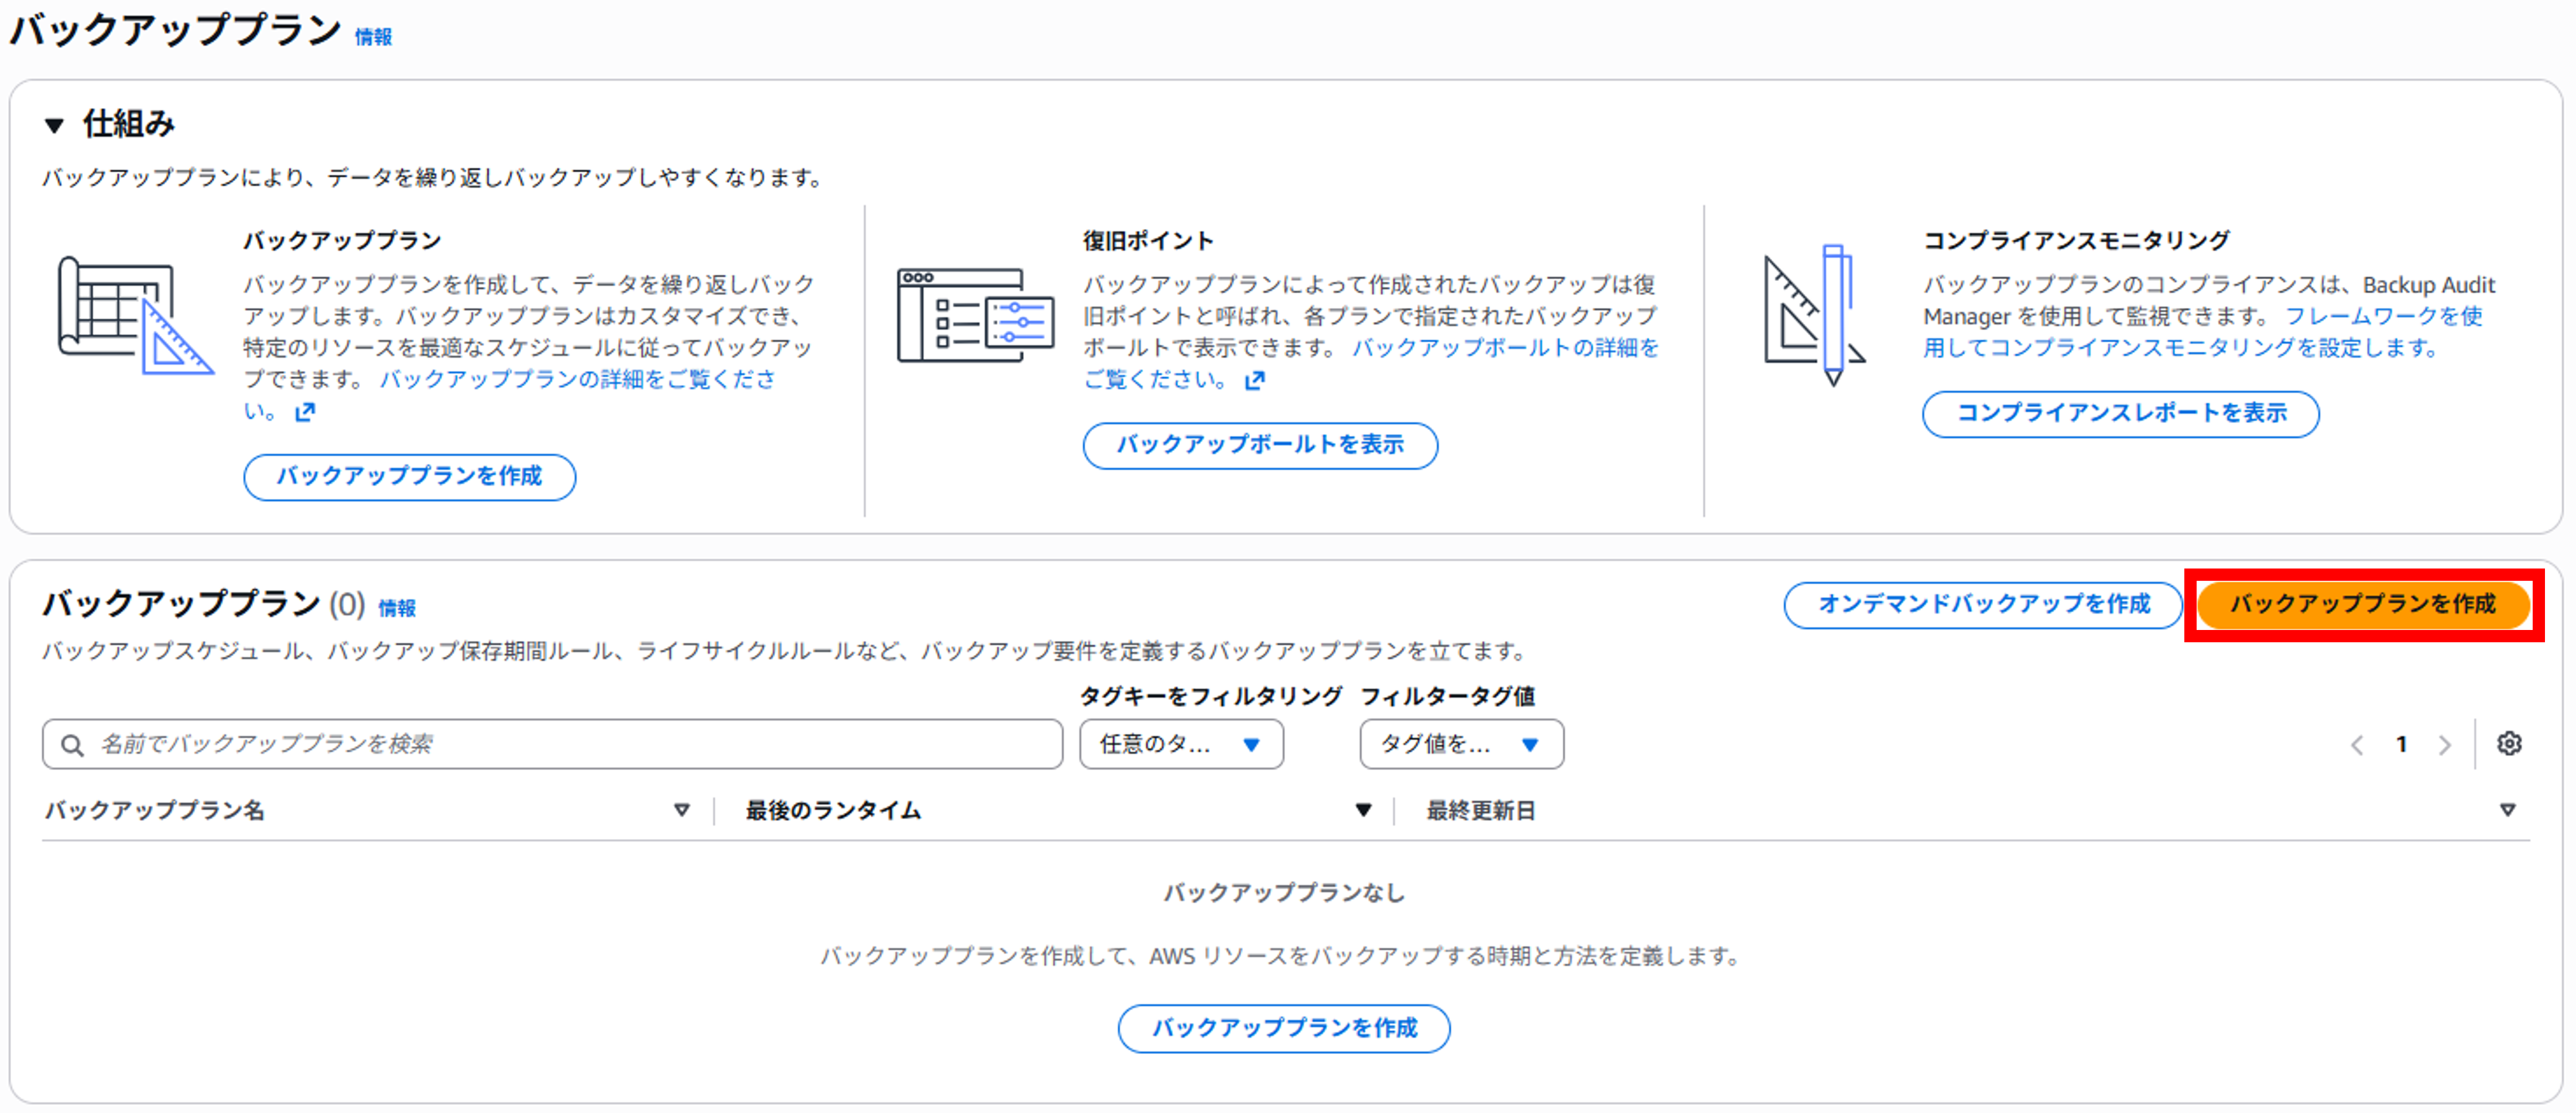Click オンデマンドバックアップを作成 button

[x=1983, y=604]
